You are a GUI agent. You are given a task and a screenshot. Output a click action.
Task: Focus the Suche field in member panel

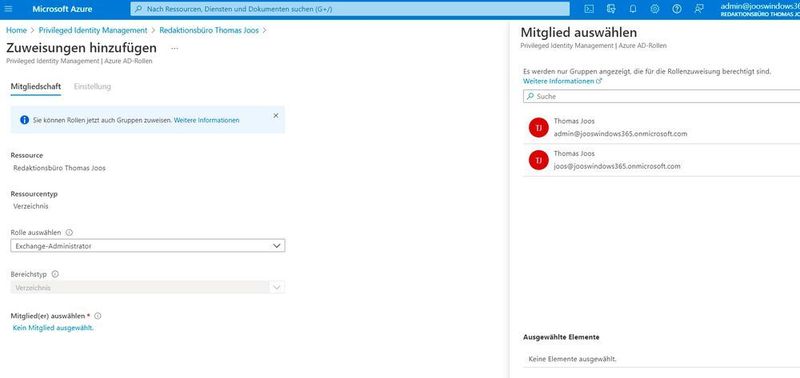tap(662, 96)
